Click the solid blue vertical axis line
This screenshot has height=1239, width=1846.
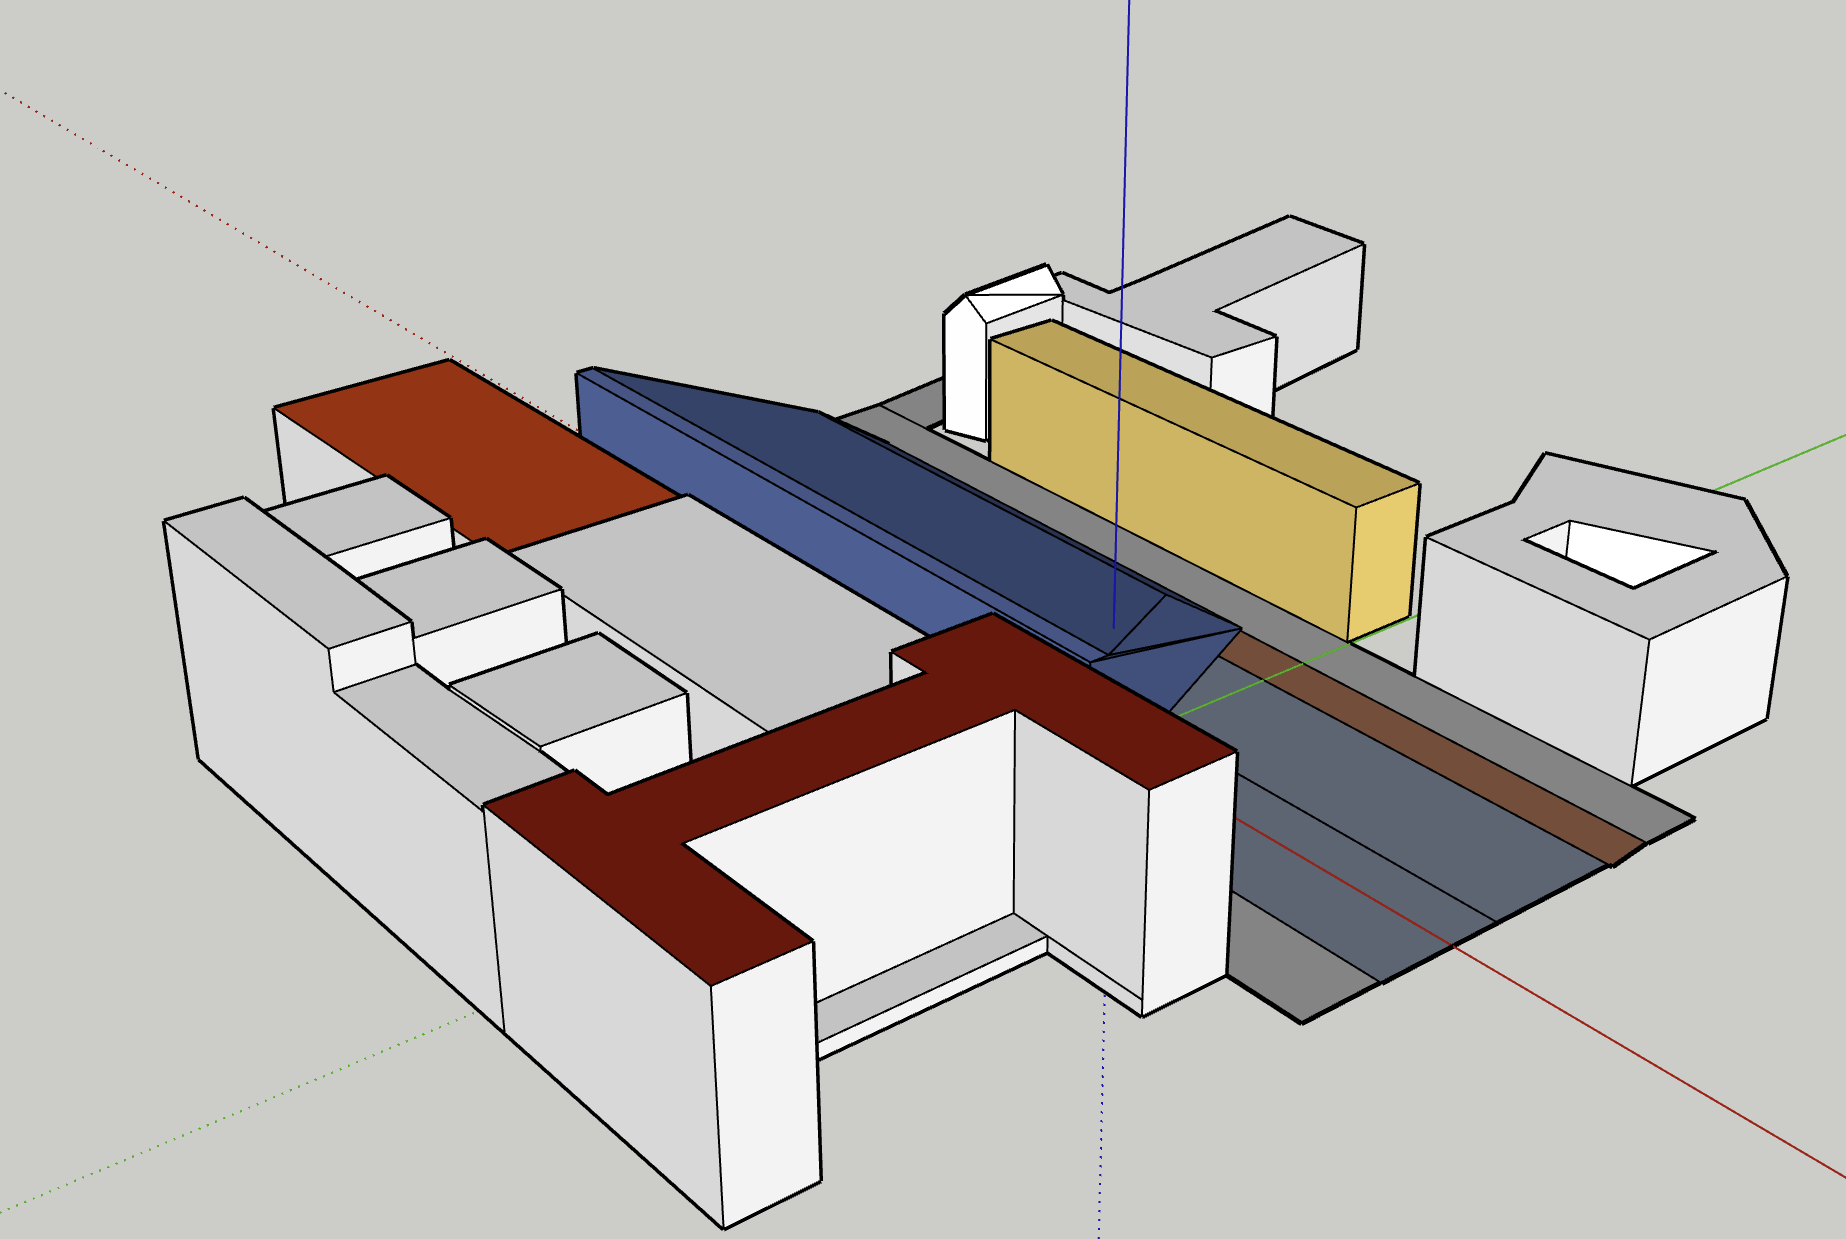pos(1127,150)
